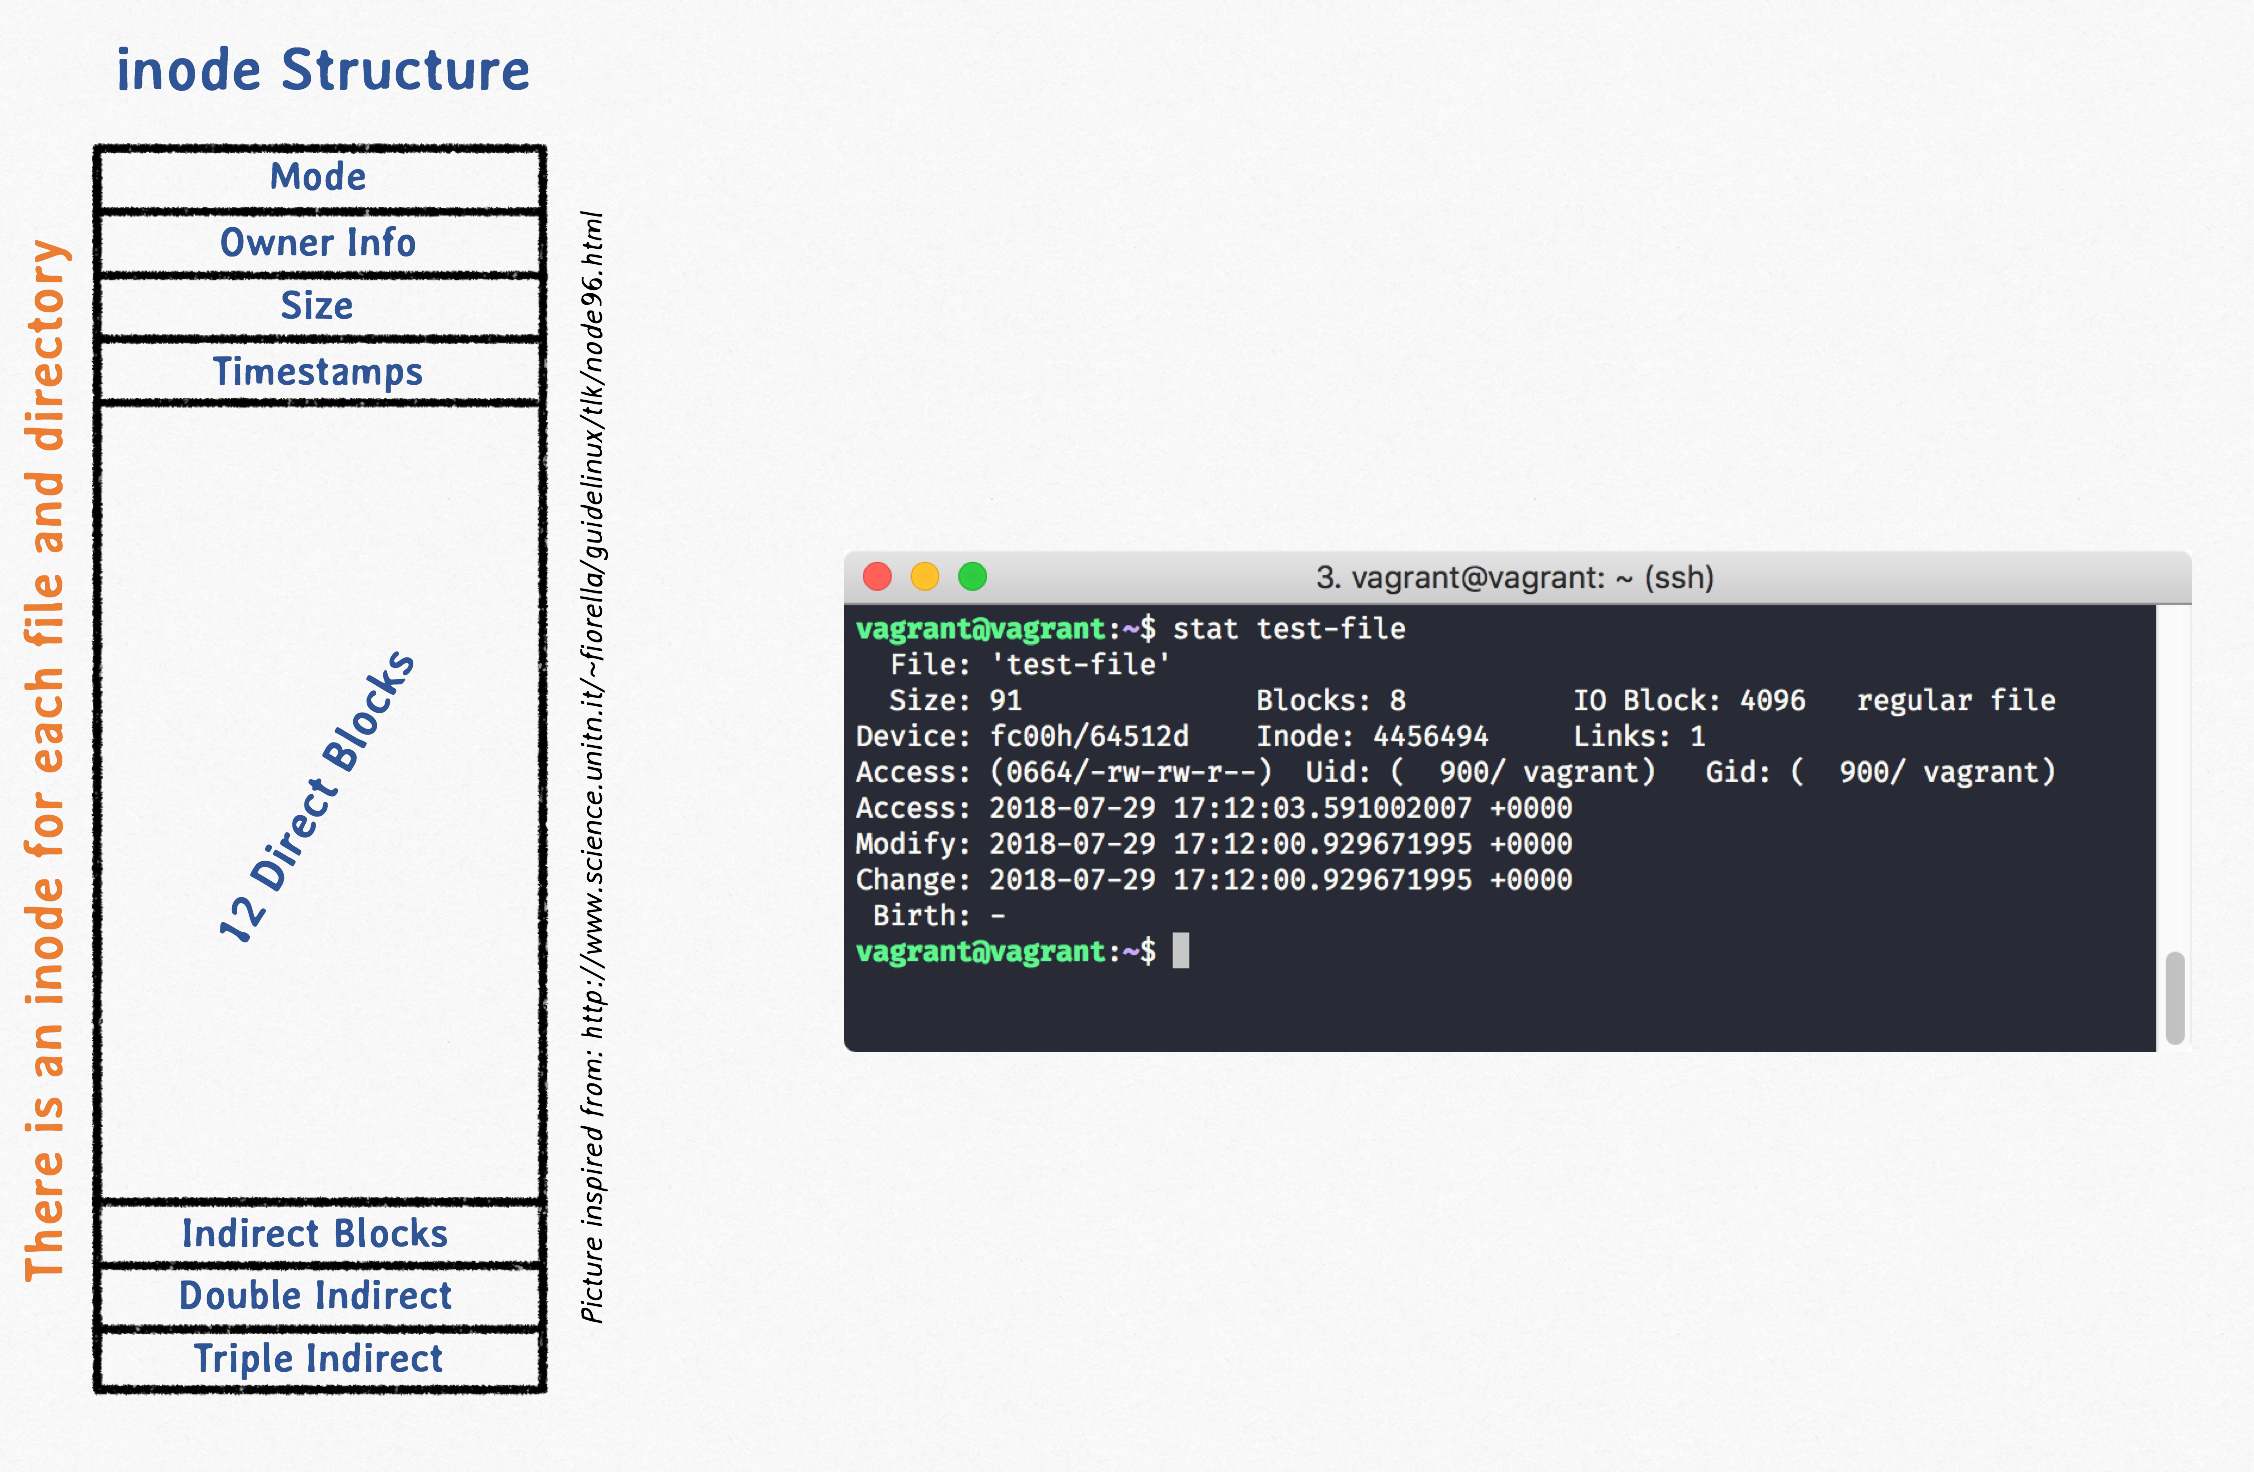Click the 'Owner Info' box in inode diagram
The height and width of the screenshot is (1472, 2254).
click(x=319, y=243)
